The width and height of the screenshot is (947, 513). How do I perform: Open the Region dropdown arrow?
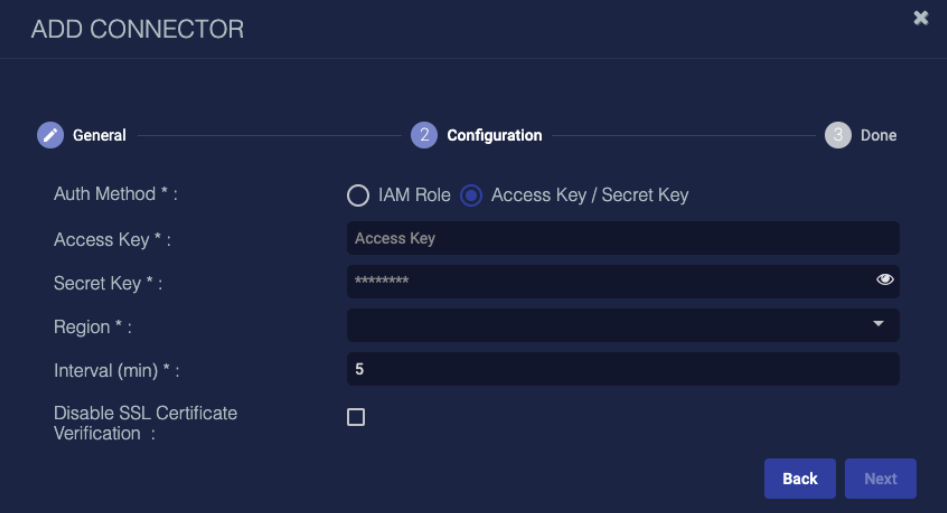click(878, 324)
